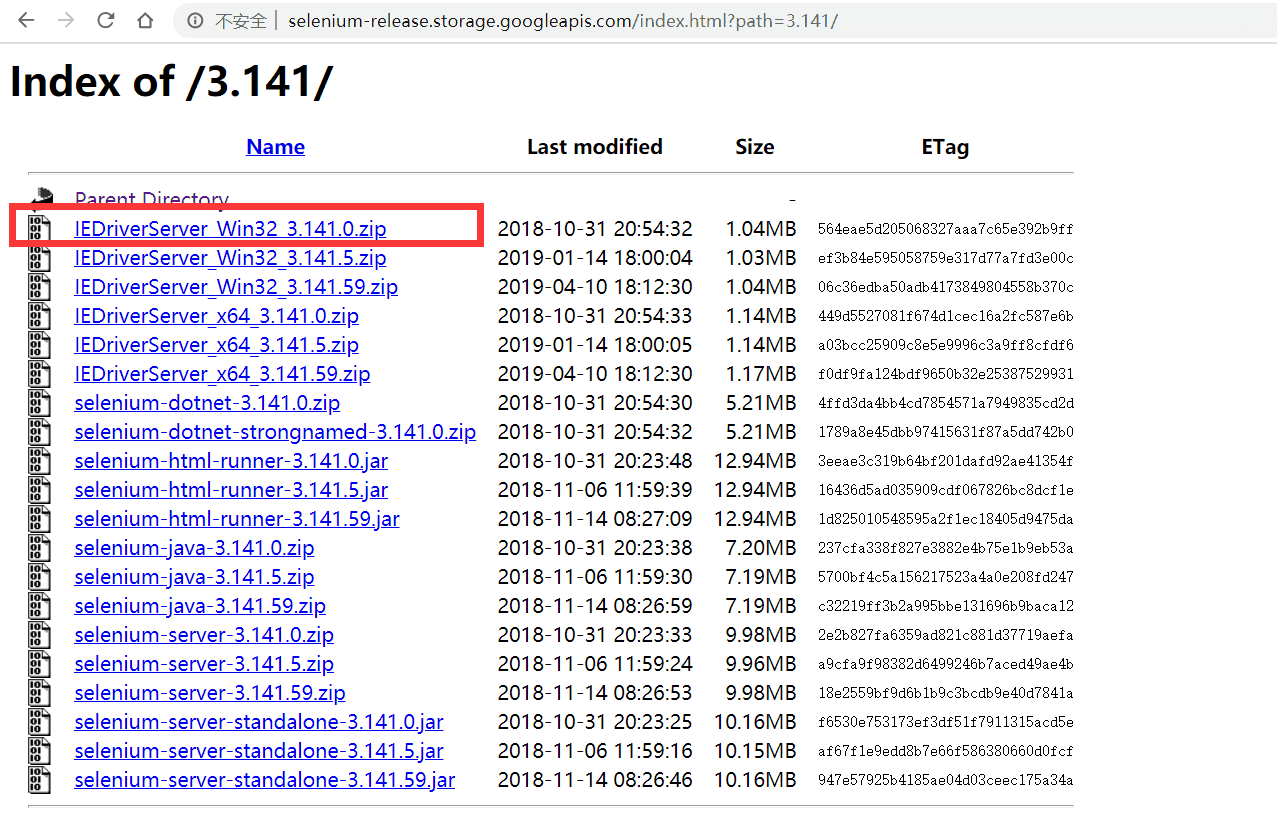Get the selenium-server-3.141.5.zip file
This screenshot has width=1277, height=814.
click(204, 664)
